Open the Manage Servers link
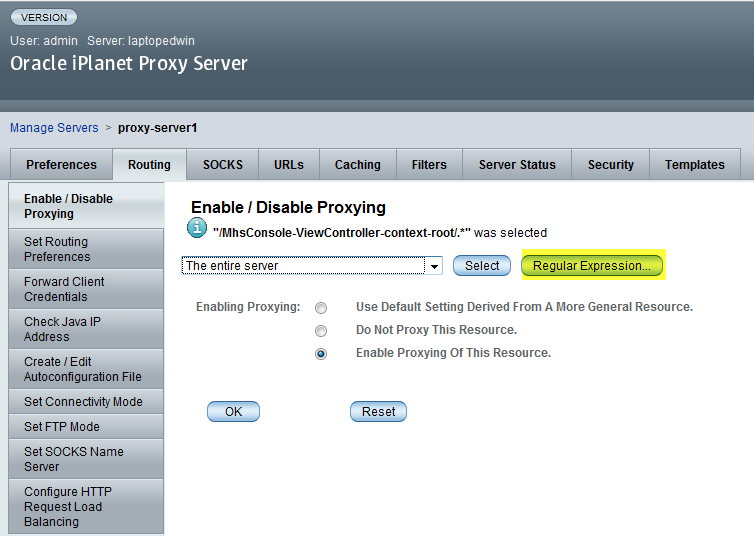Image resolution: width=754 pixels, height=536 pixels. pos(54,128)
